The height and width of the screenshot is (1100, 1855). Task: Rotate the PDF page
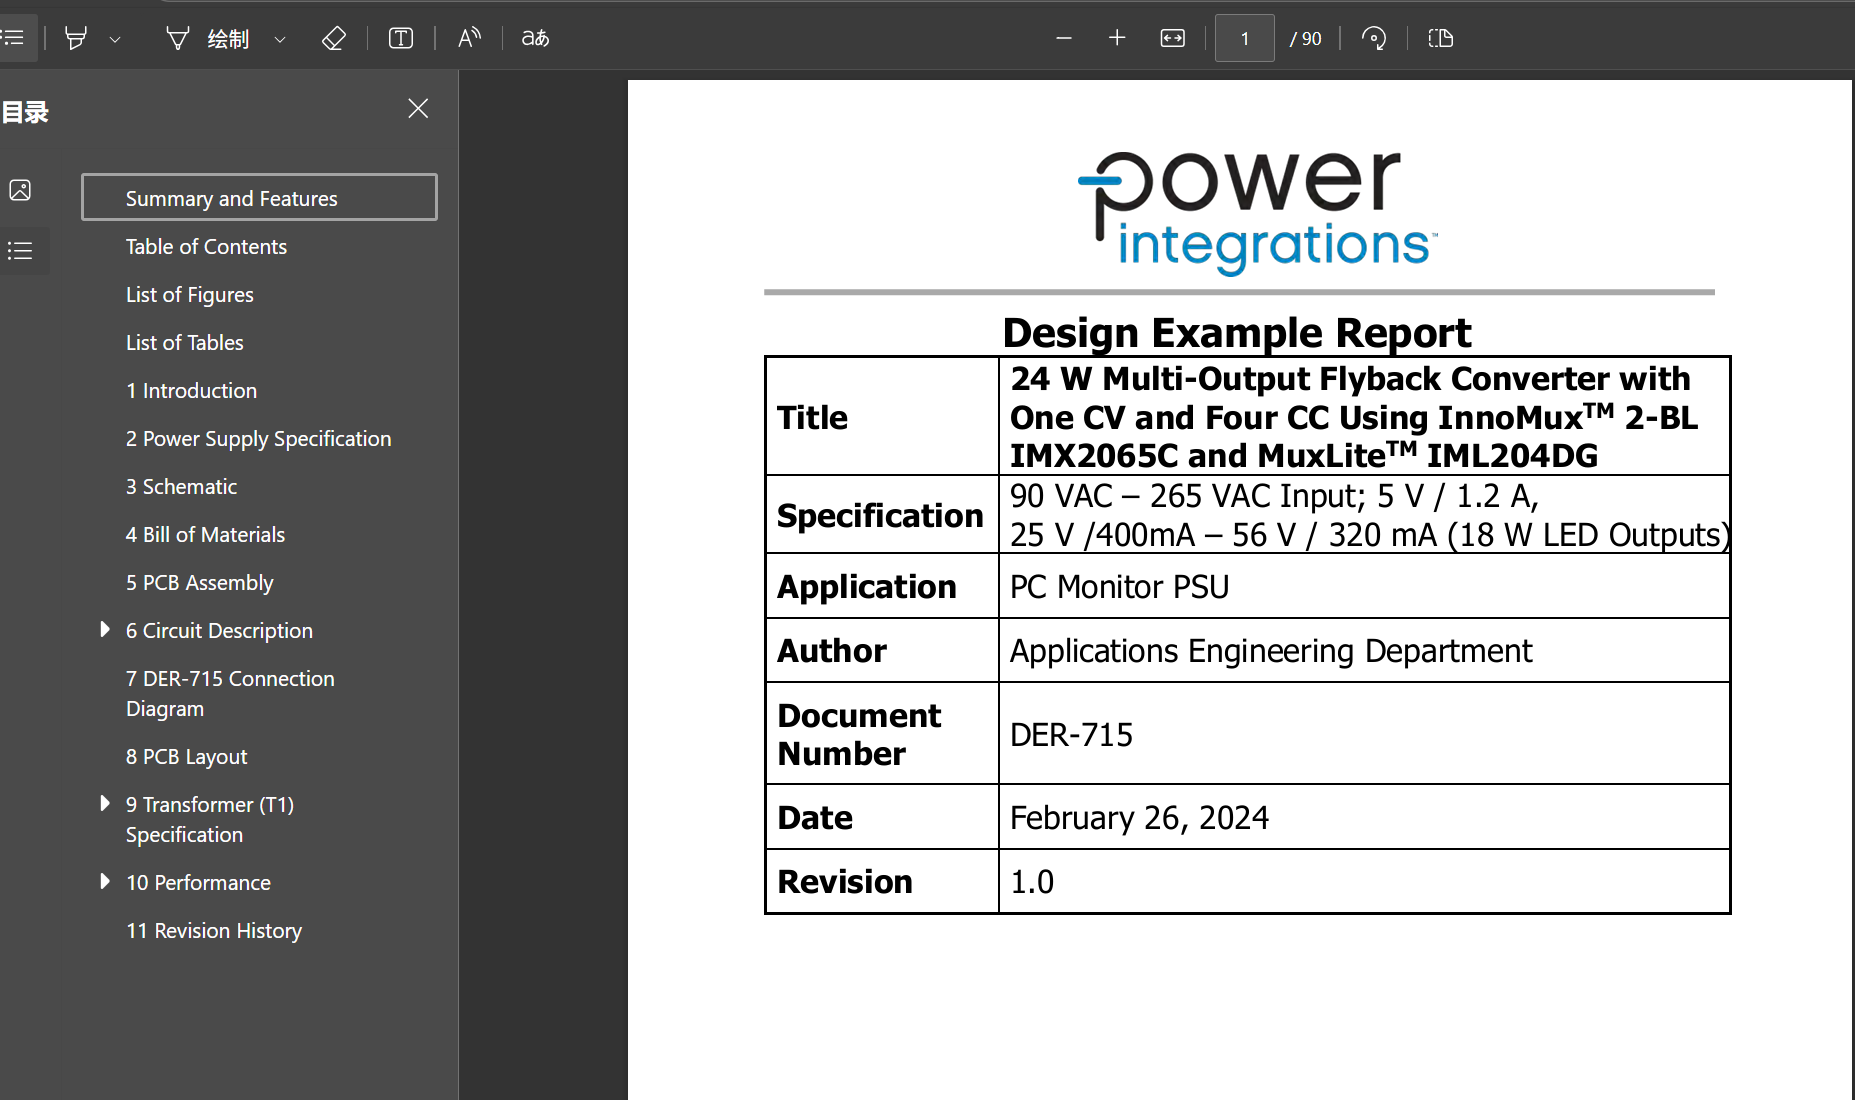tap(1374, 38)
